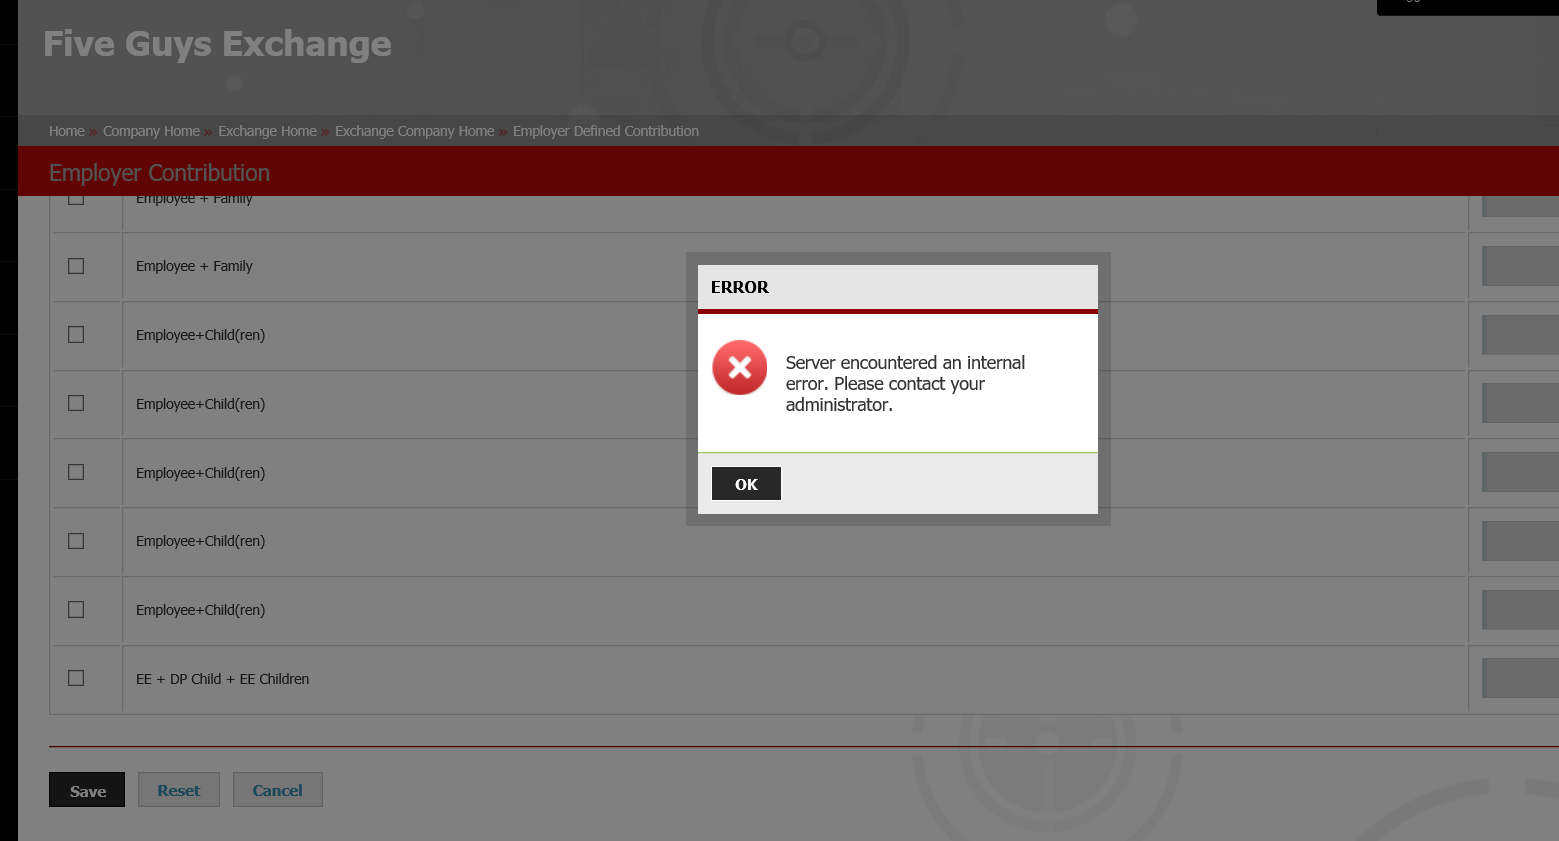Open the Exchange Company Home breadcrumb
Screen dimensions: 1559x841
click(x=414, y=131)
